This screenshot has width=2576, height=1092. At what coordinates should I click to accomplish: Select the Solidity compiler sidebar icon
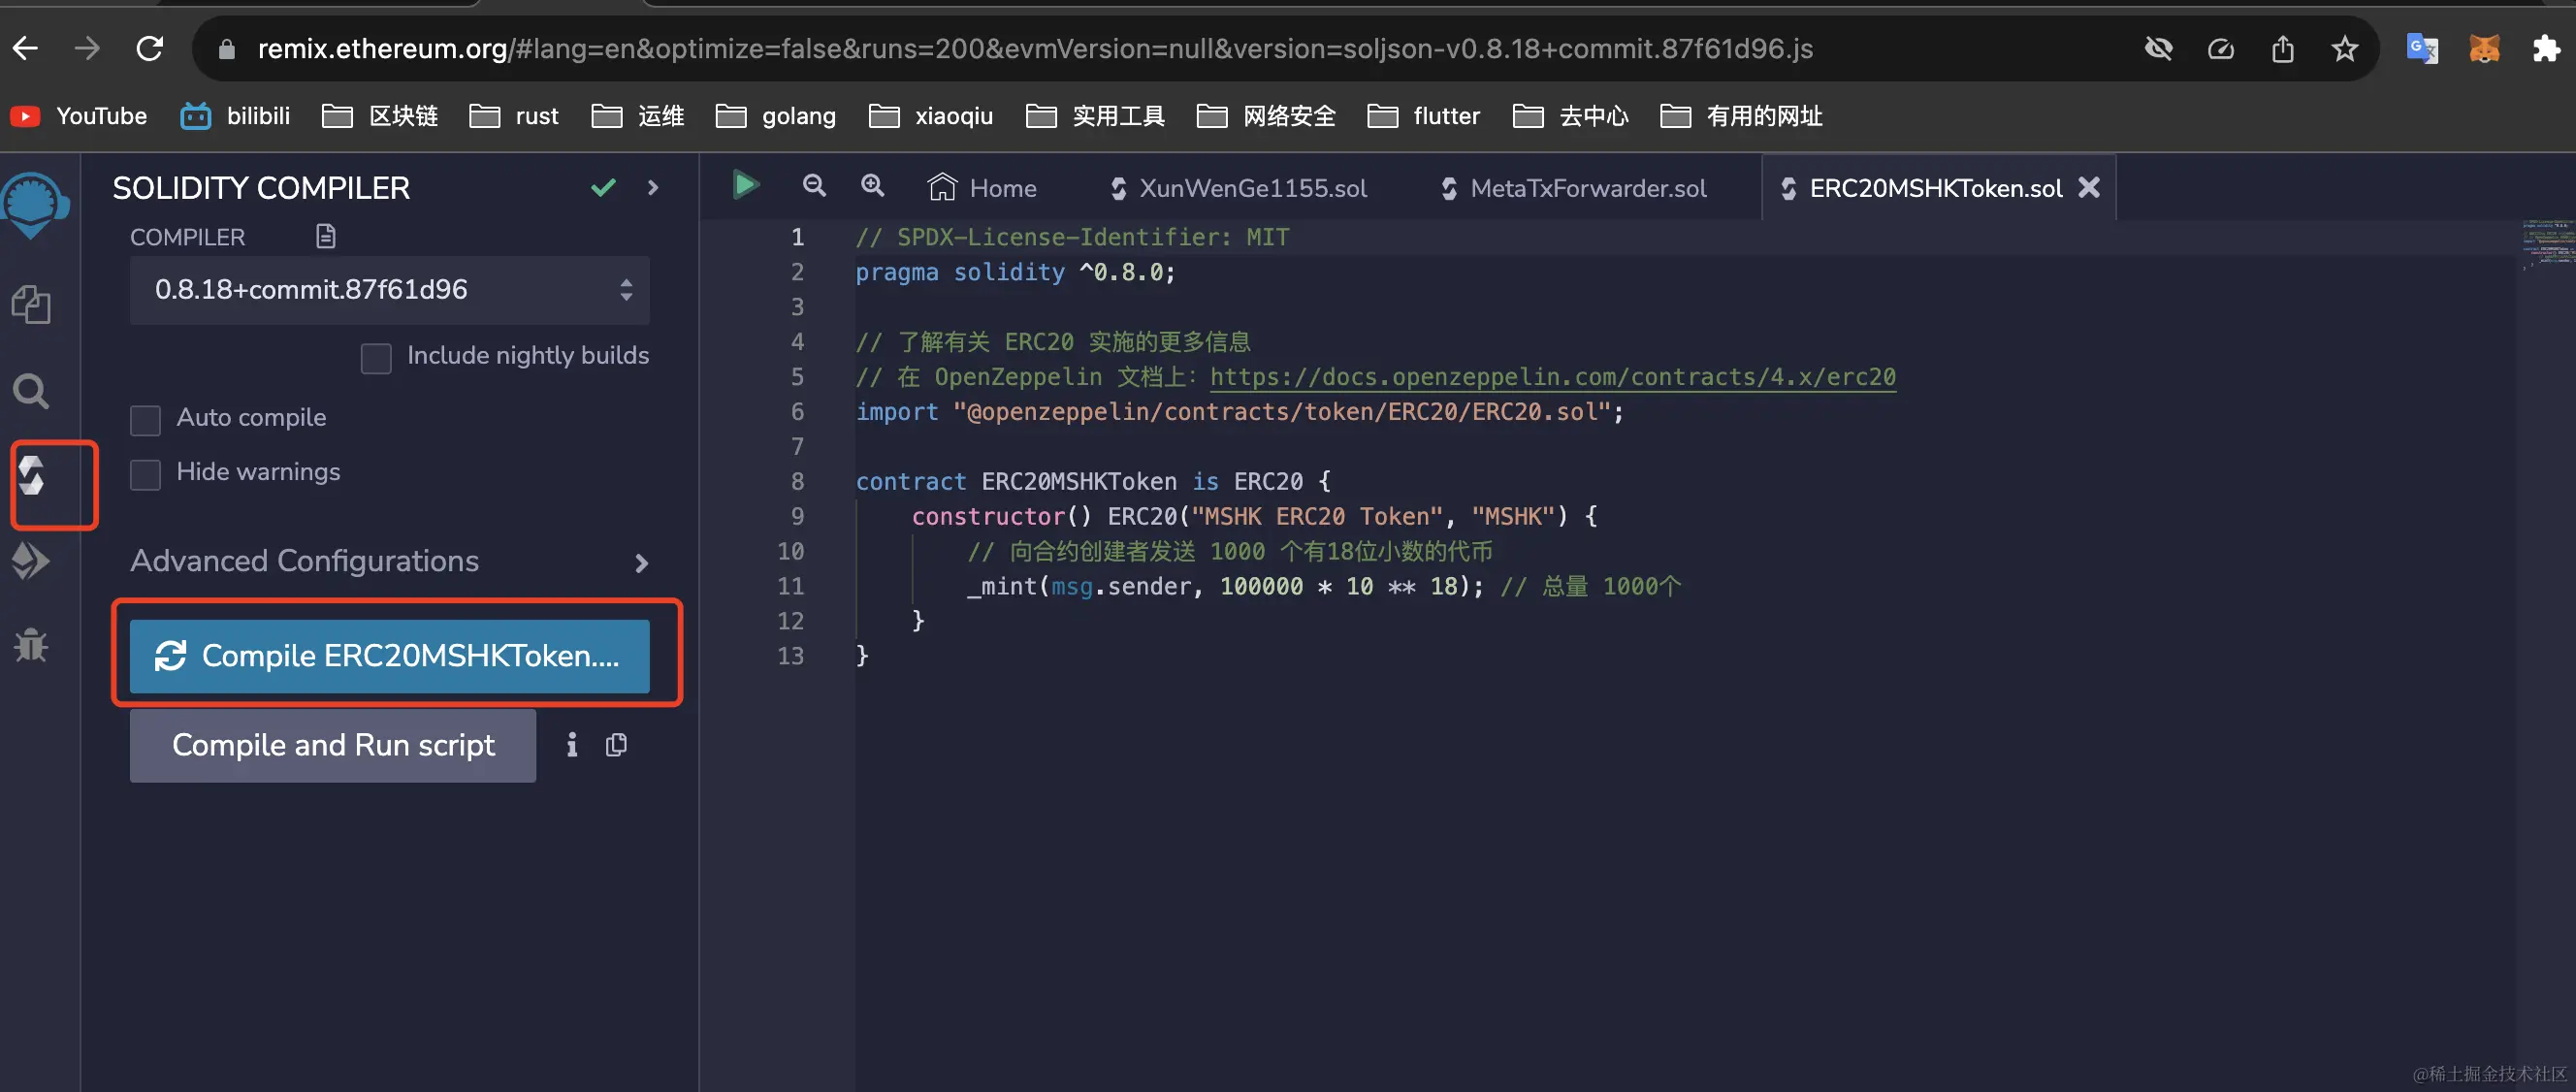click(x=31, y=476)
